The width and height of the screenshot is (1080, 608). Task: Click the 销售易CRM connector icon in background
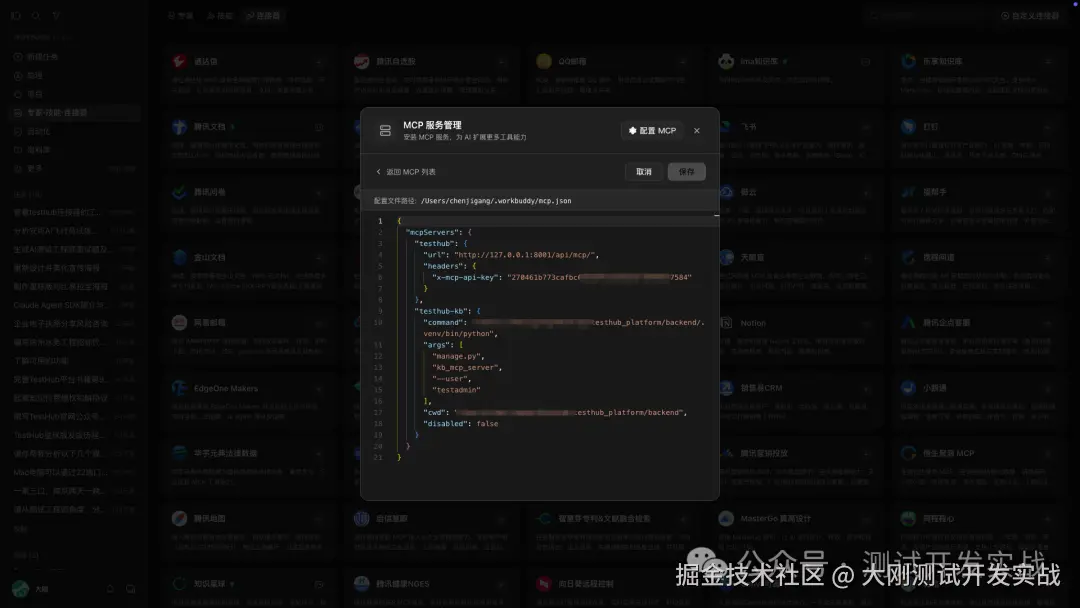click(726, 388)
